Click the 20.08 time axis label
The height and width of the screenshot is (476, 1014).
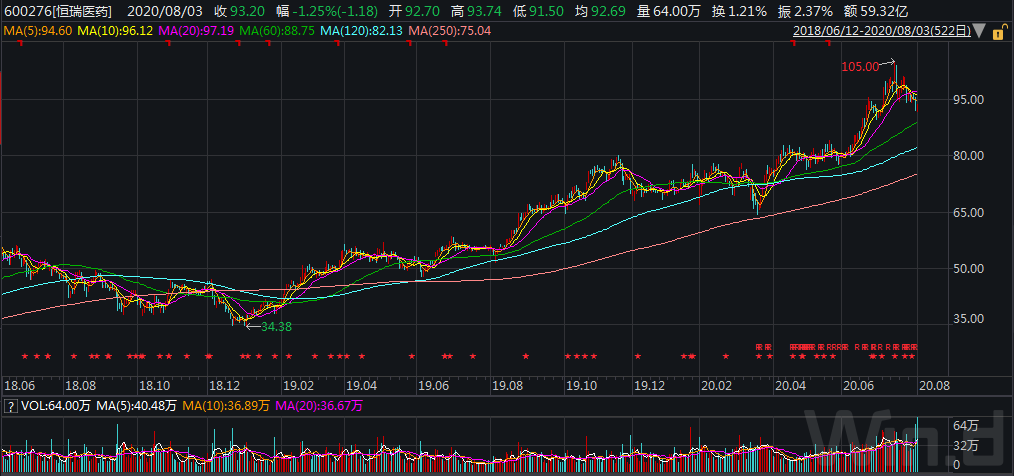(934, 386)
